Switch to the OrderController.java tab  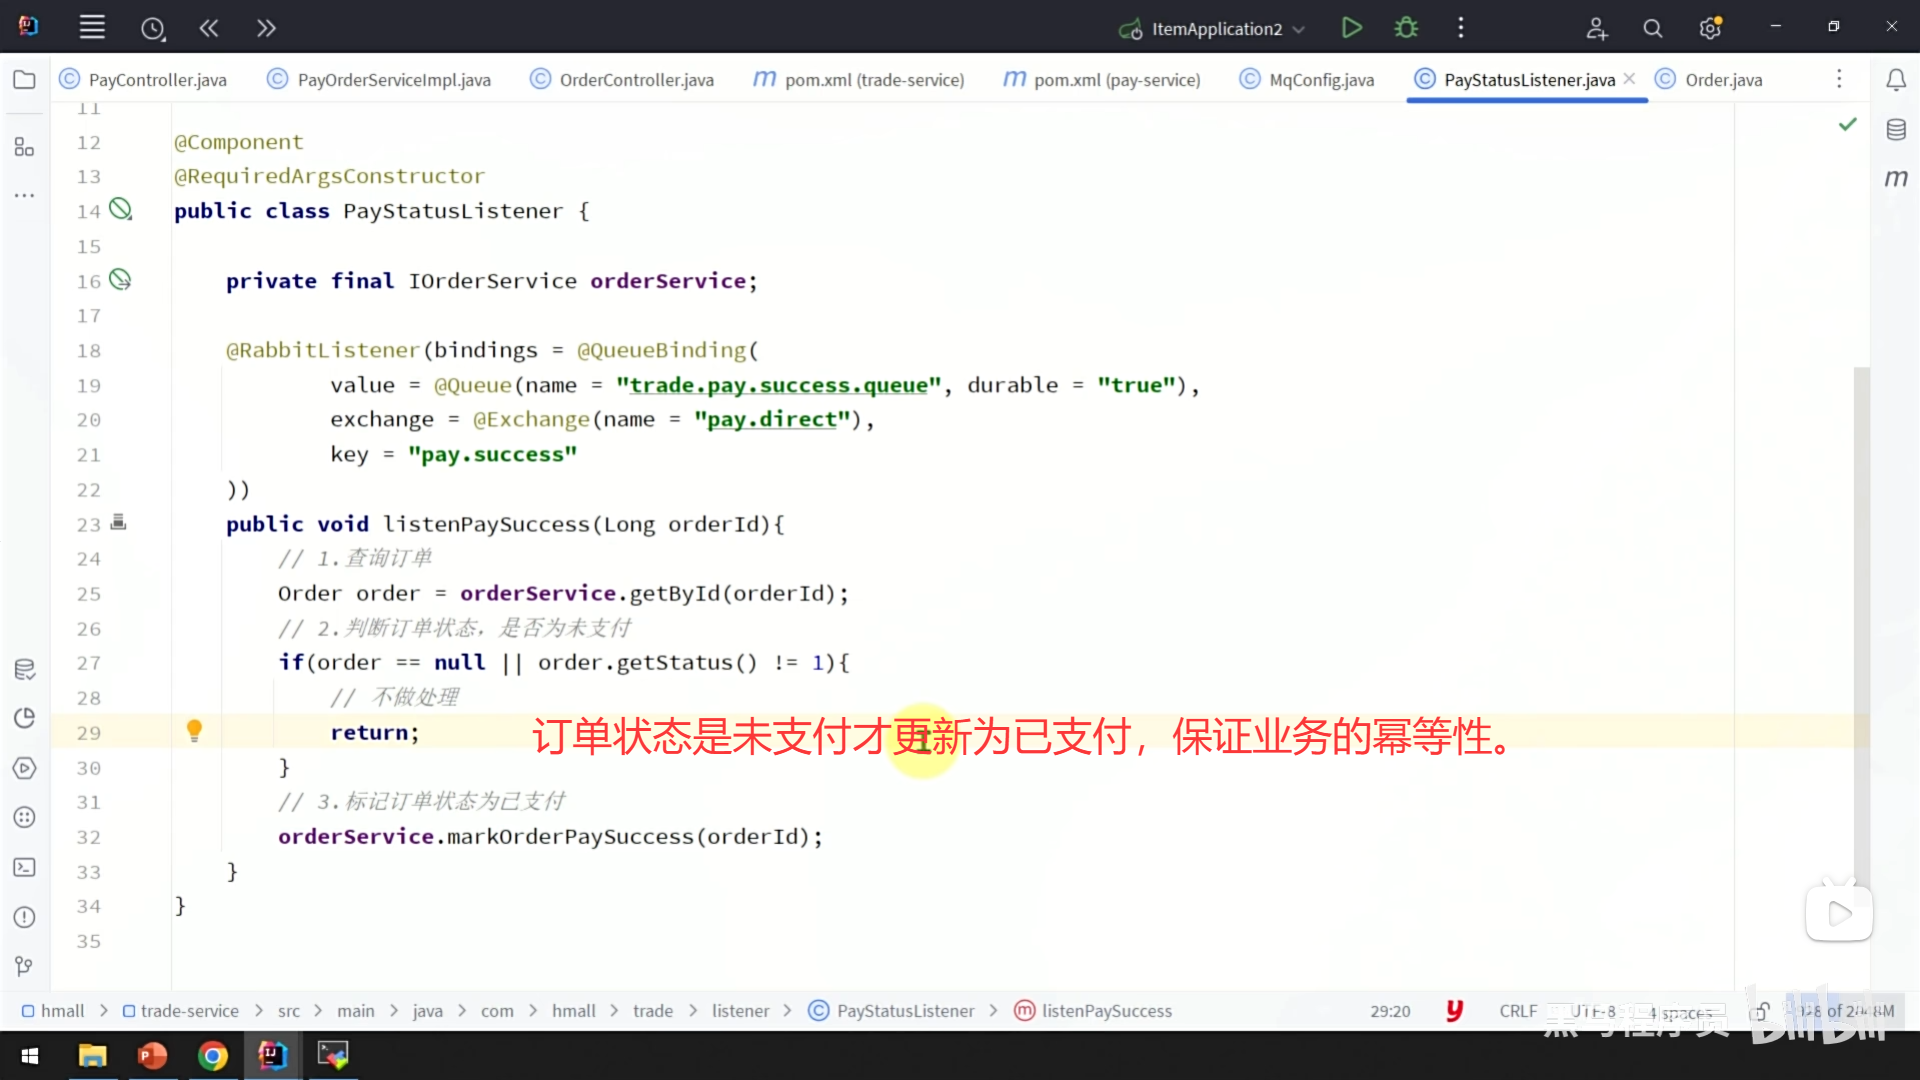[x=636, y=79]
